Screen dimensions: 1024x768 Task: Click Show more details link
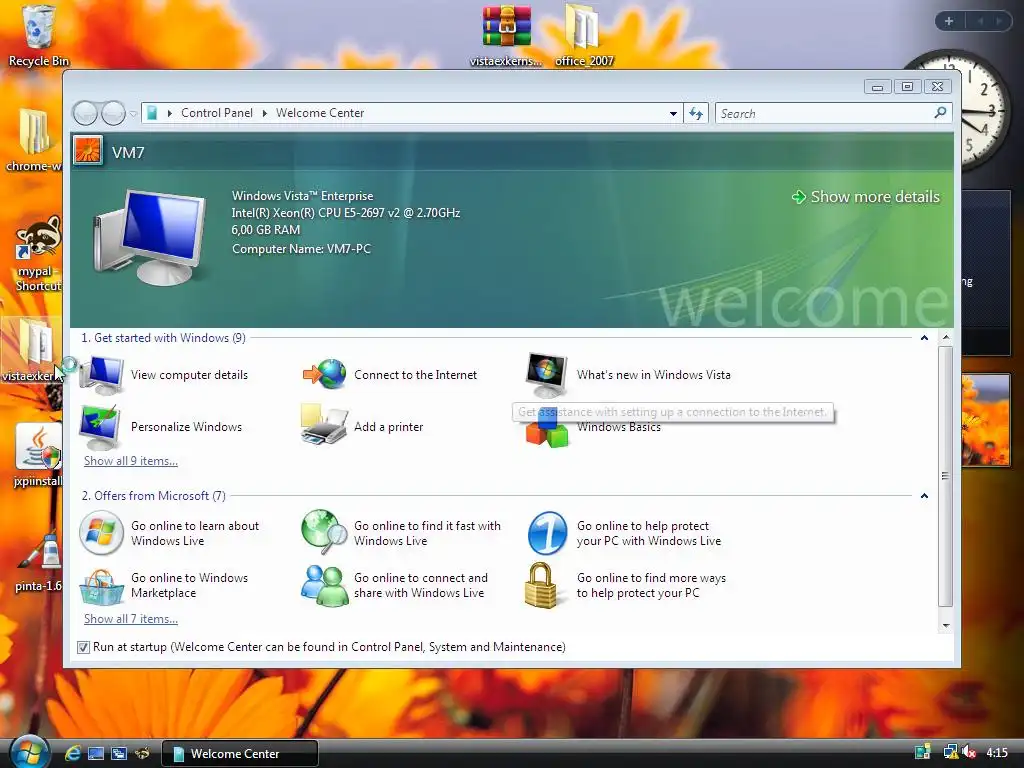866,197
